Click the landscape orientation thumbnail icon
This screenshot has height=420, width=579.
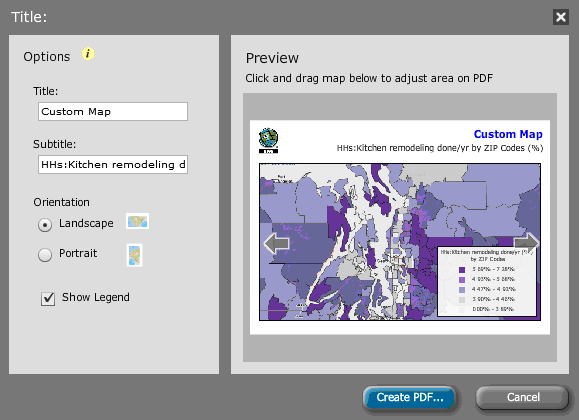click(137, 221)
